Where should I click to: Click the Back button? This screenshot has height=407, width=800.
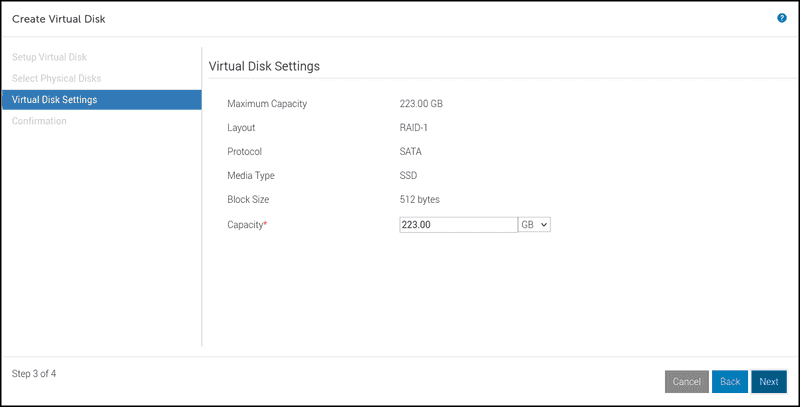(729, 381)
